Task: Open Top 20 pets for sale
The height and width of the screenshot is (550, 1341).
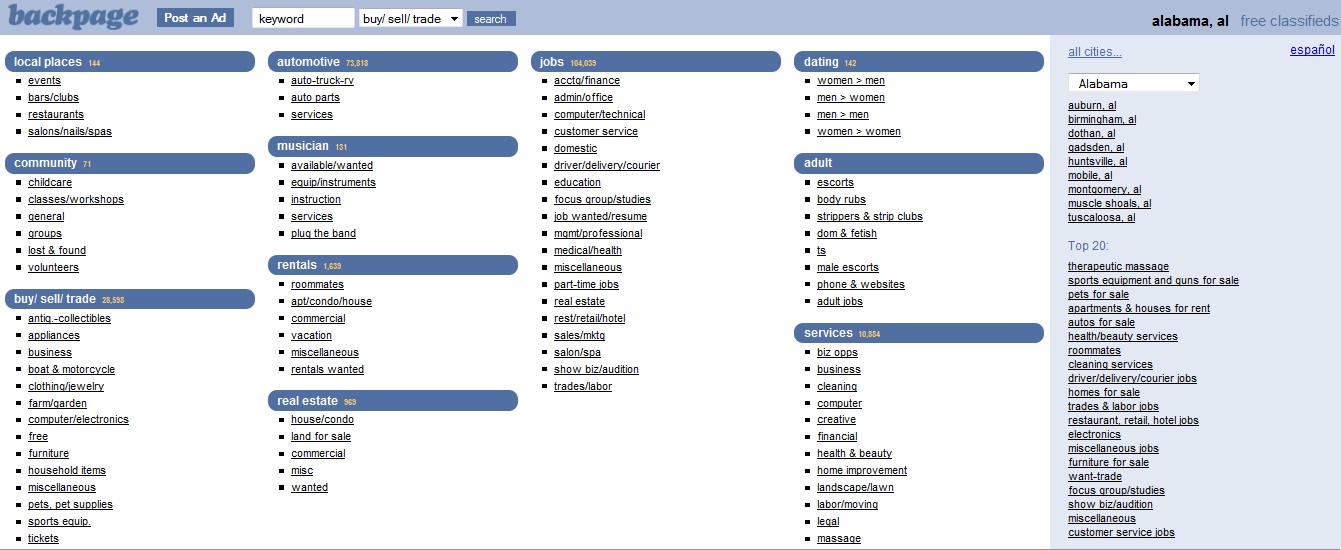Action: pos(1098,295)
